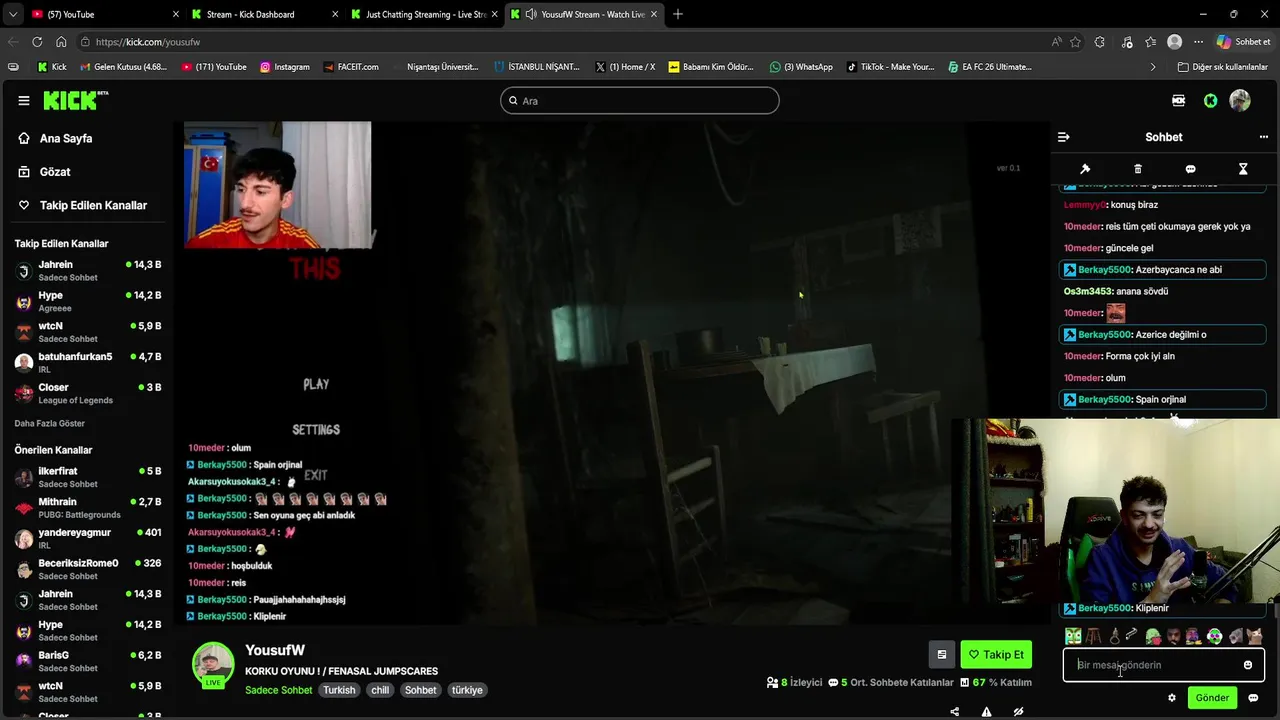This screenshot has width=1280, height=720.
Task: Click the Turkish tag
Action: 339,690
